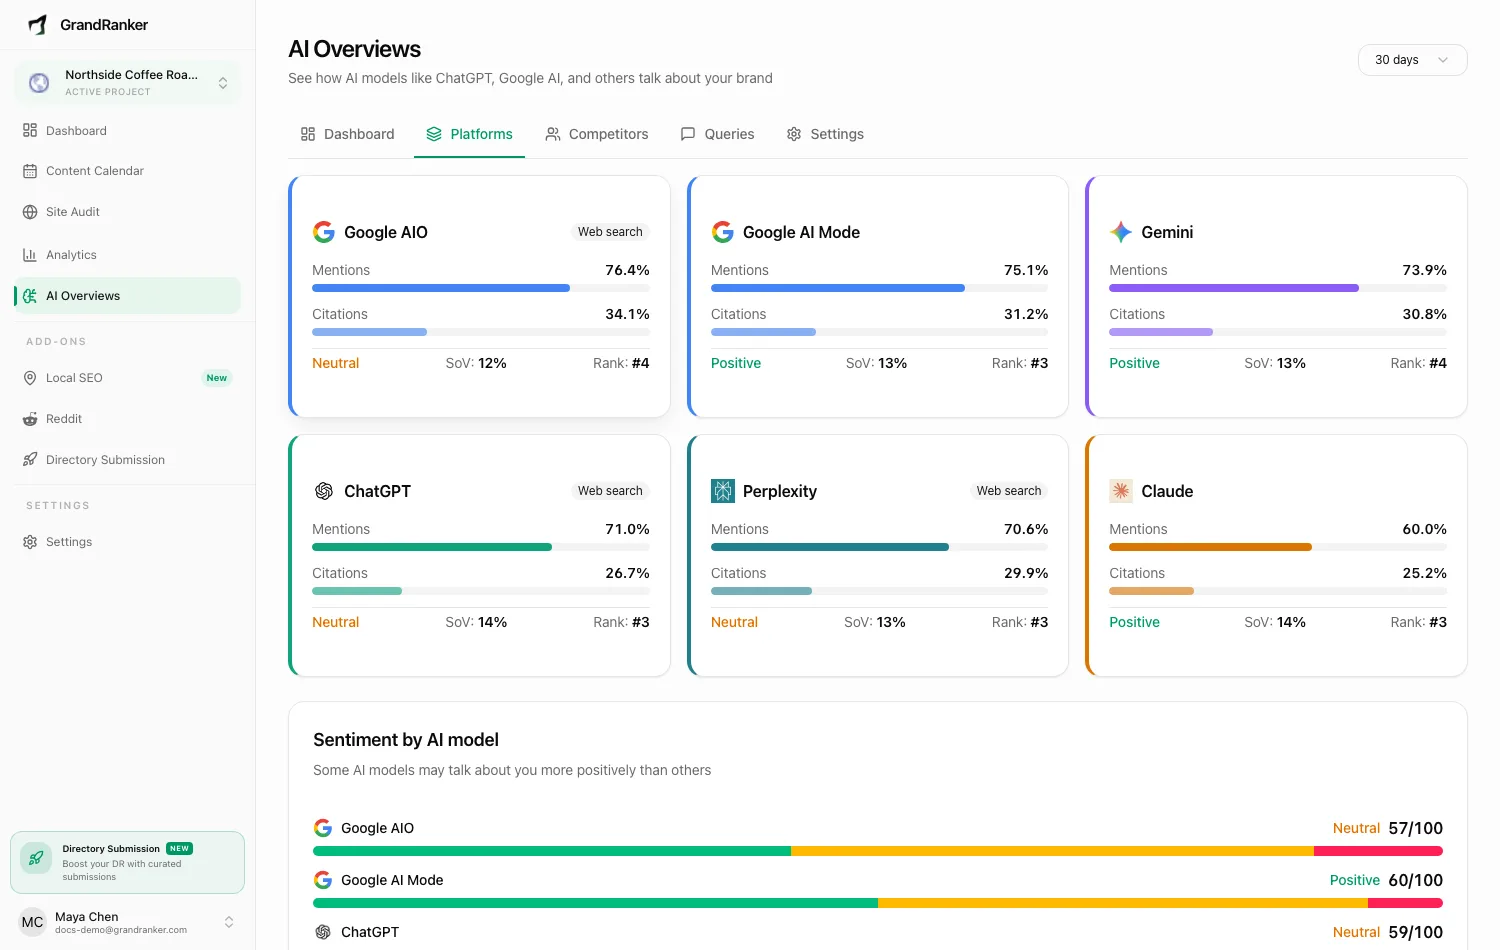
Task: Click the ChatGPT logo on ChatGPT card
Action: pos(324,491)
